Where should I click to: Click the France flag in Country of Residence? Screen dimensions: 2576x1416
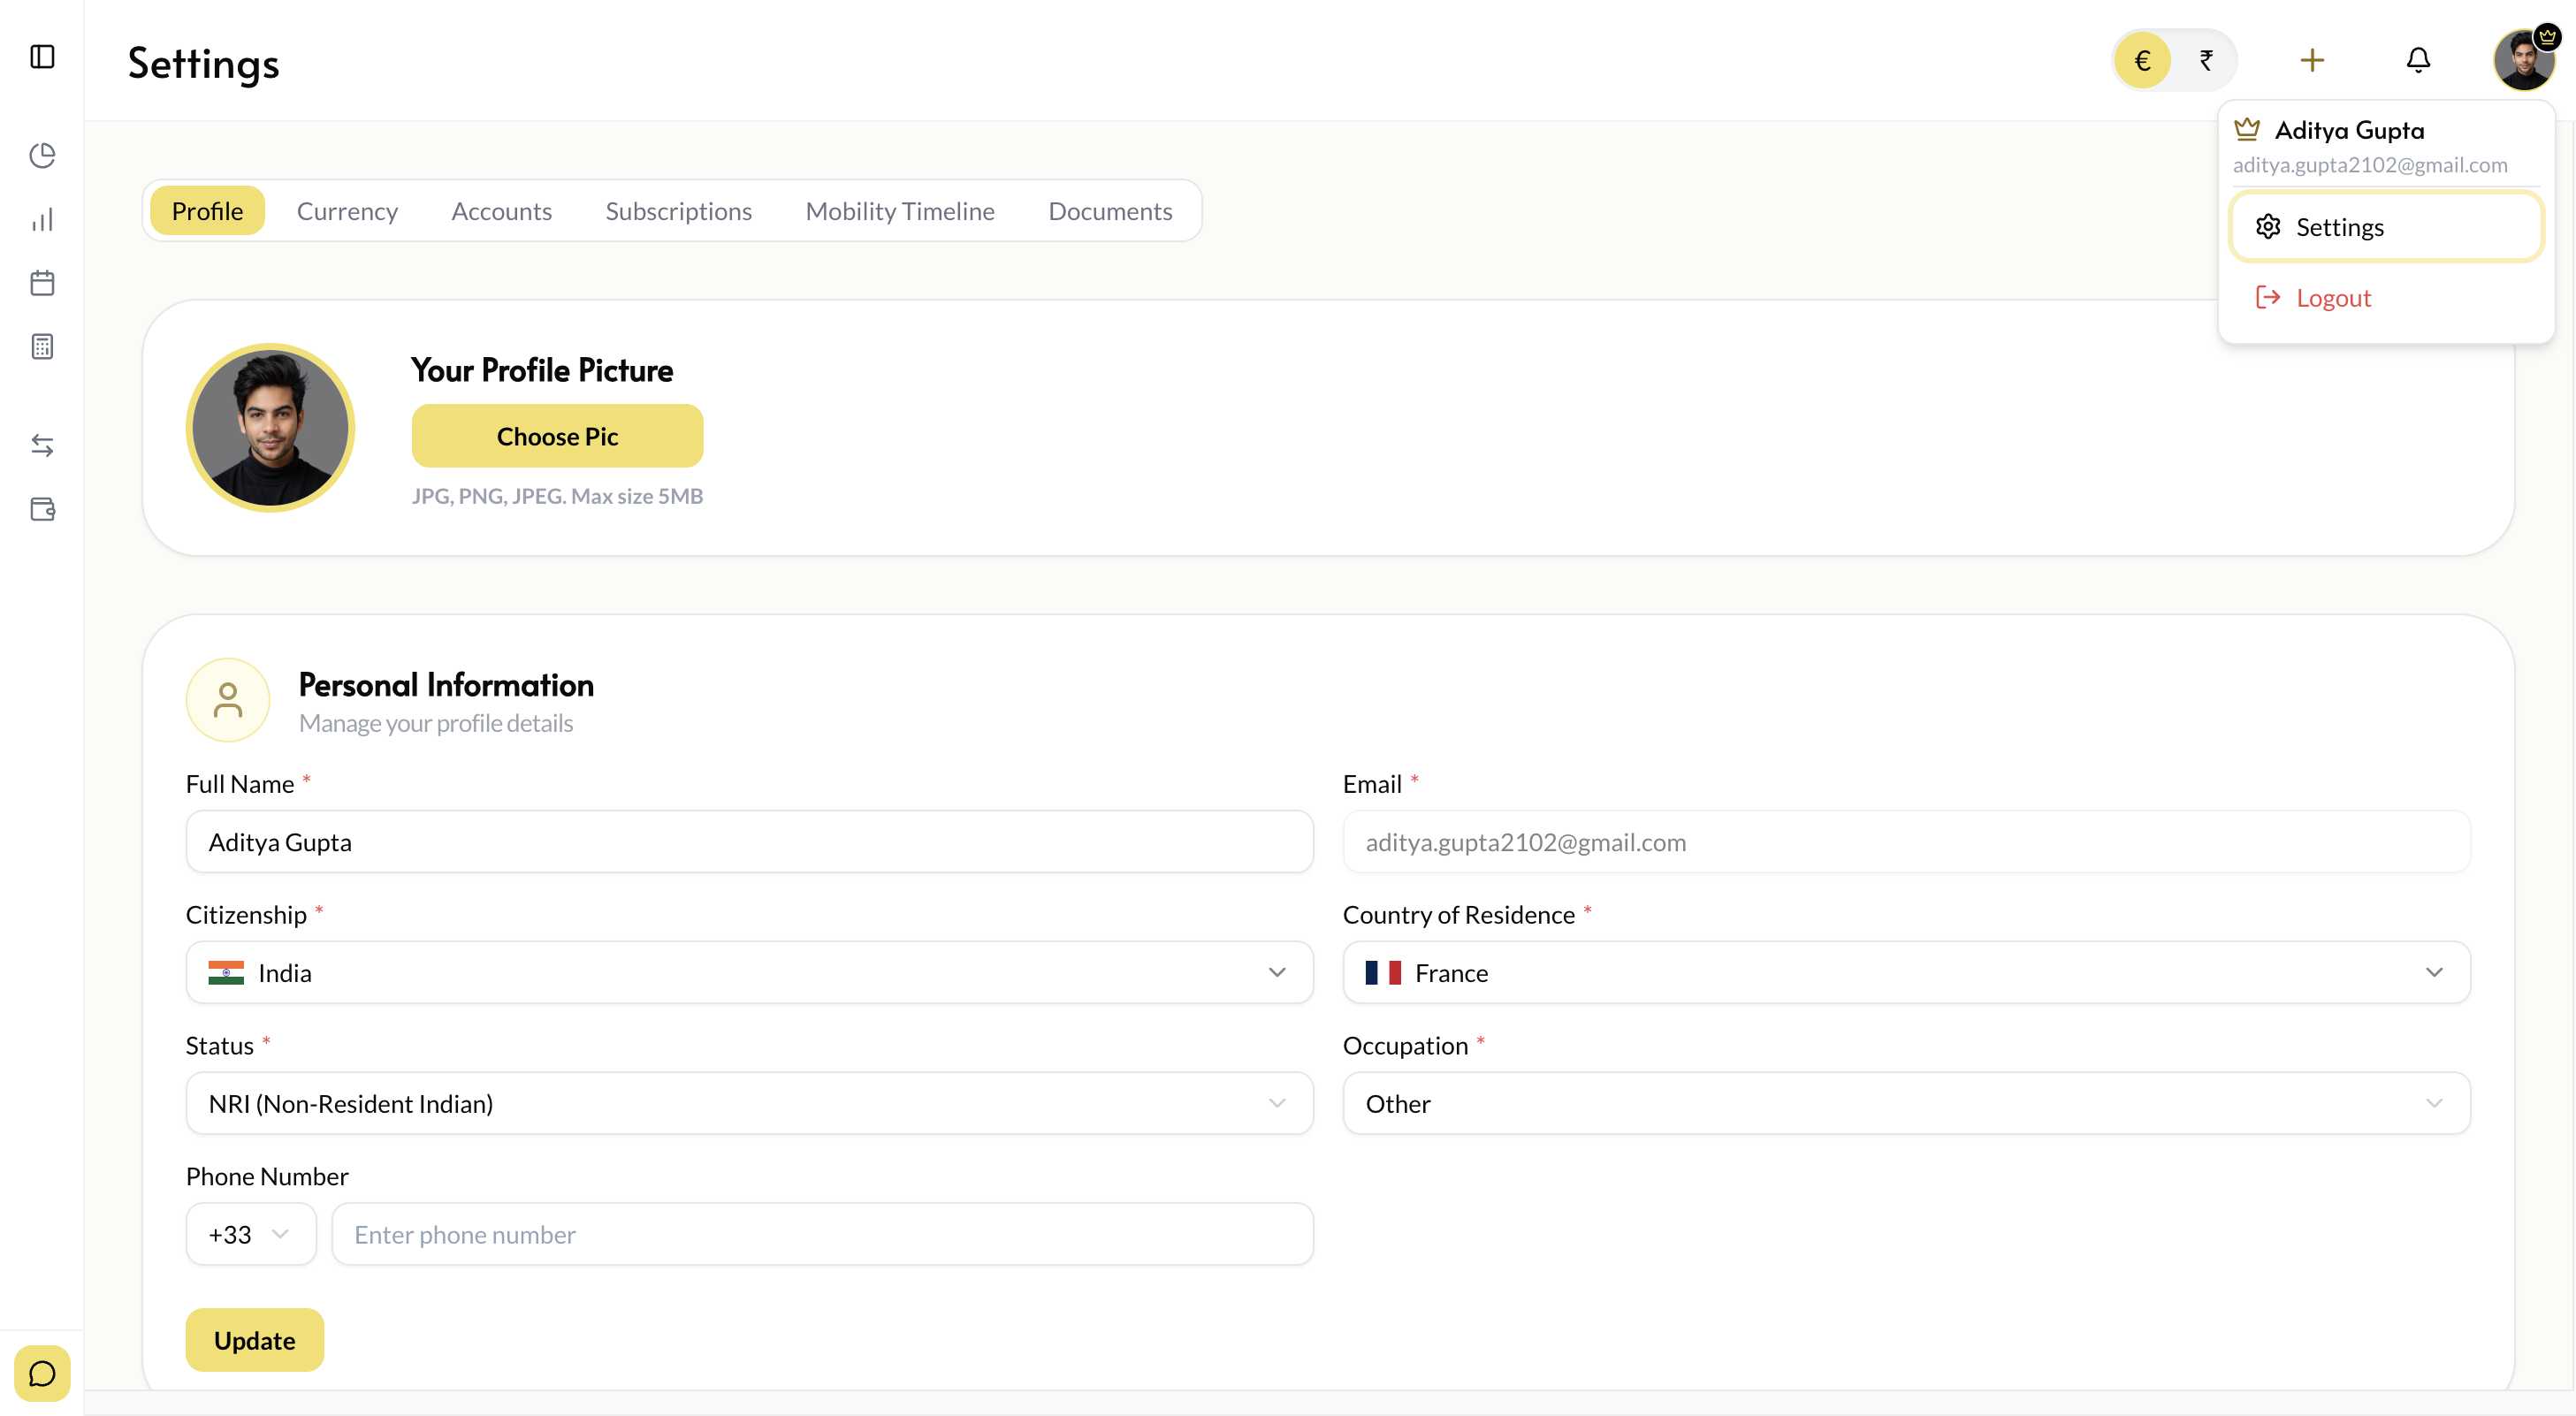[x=1383, y=972]
